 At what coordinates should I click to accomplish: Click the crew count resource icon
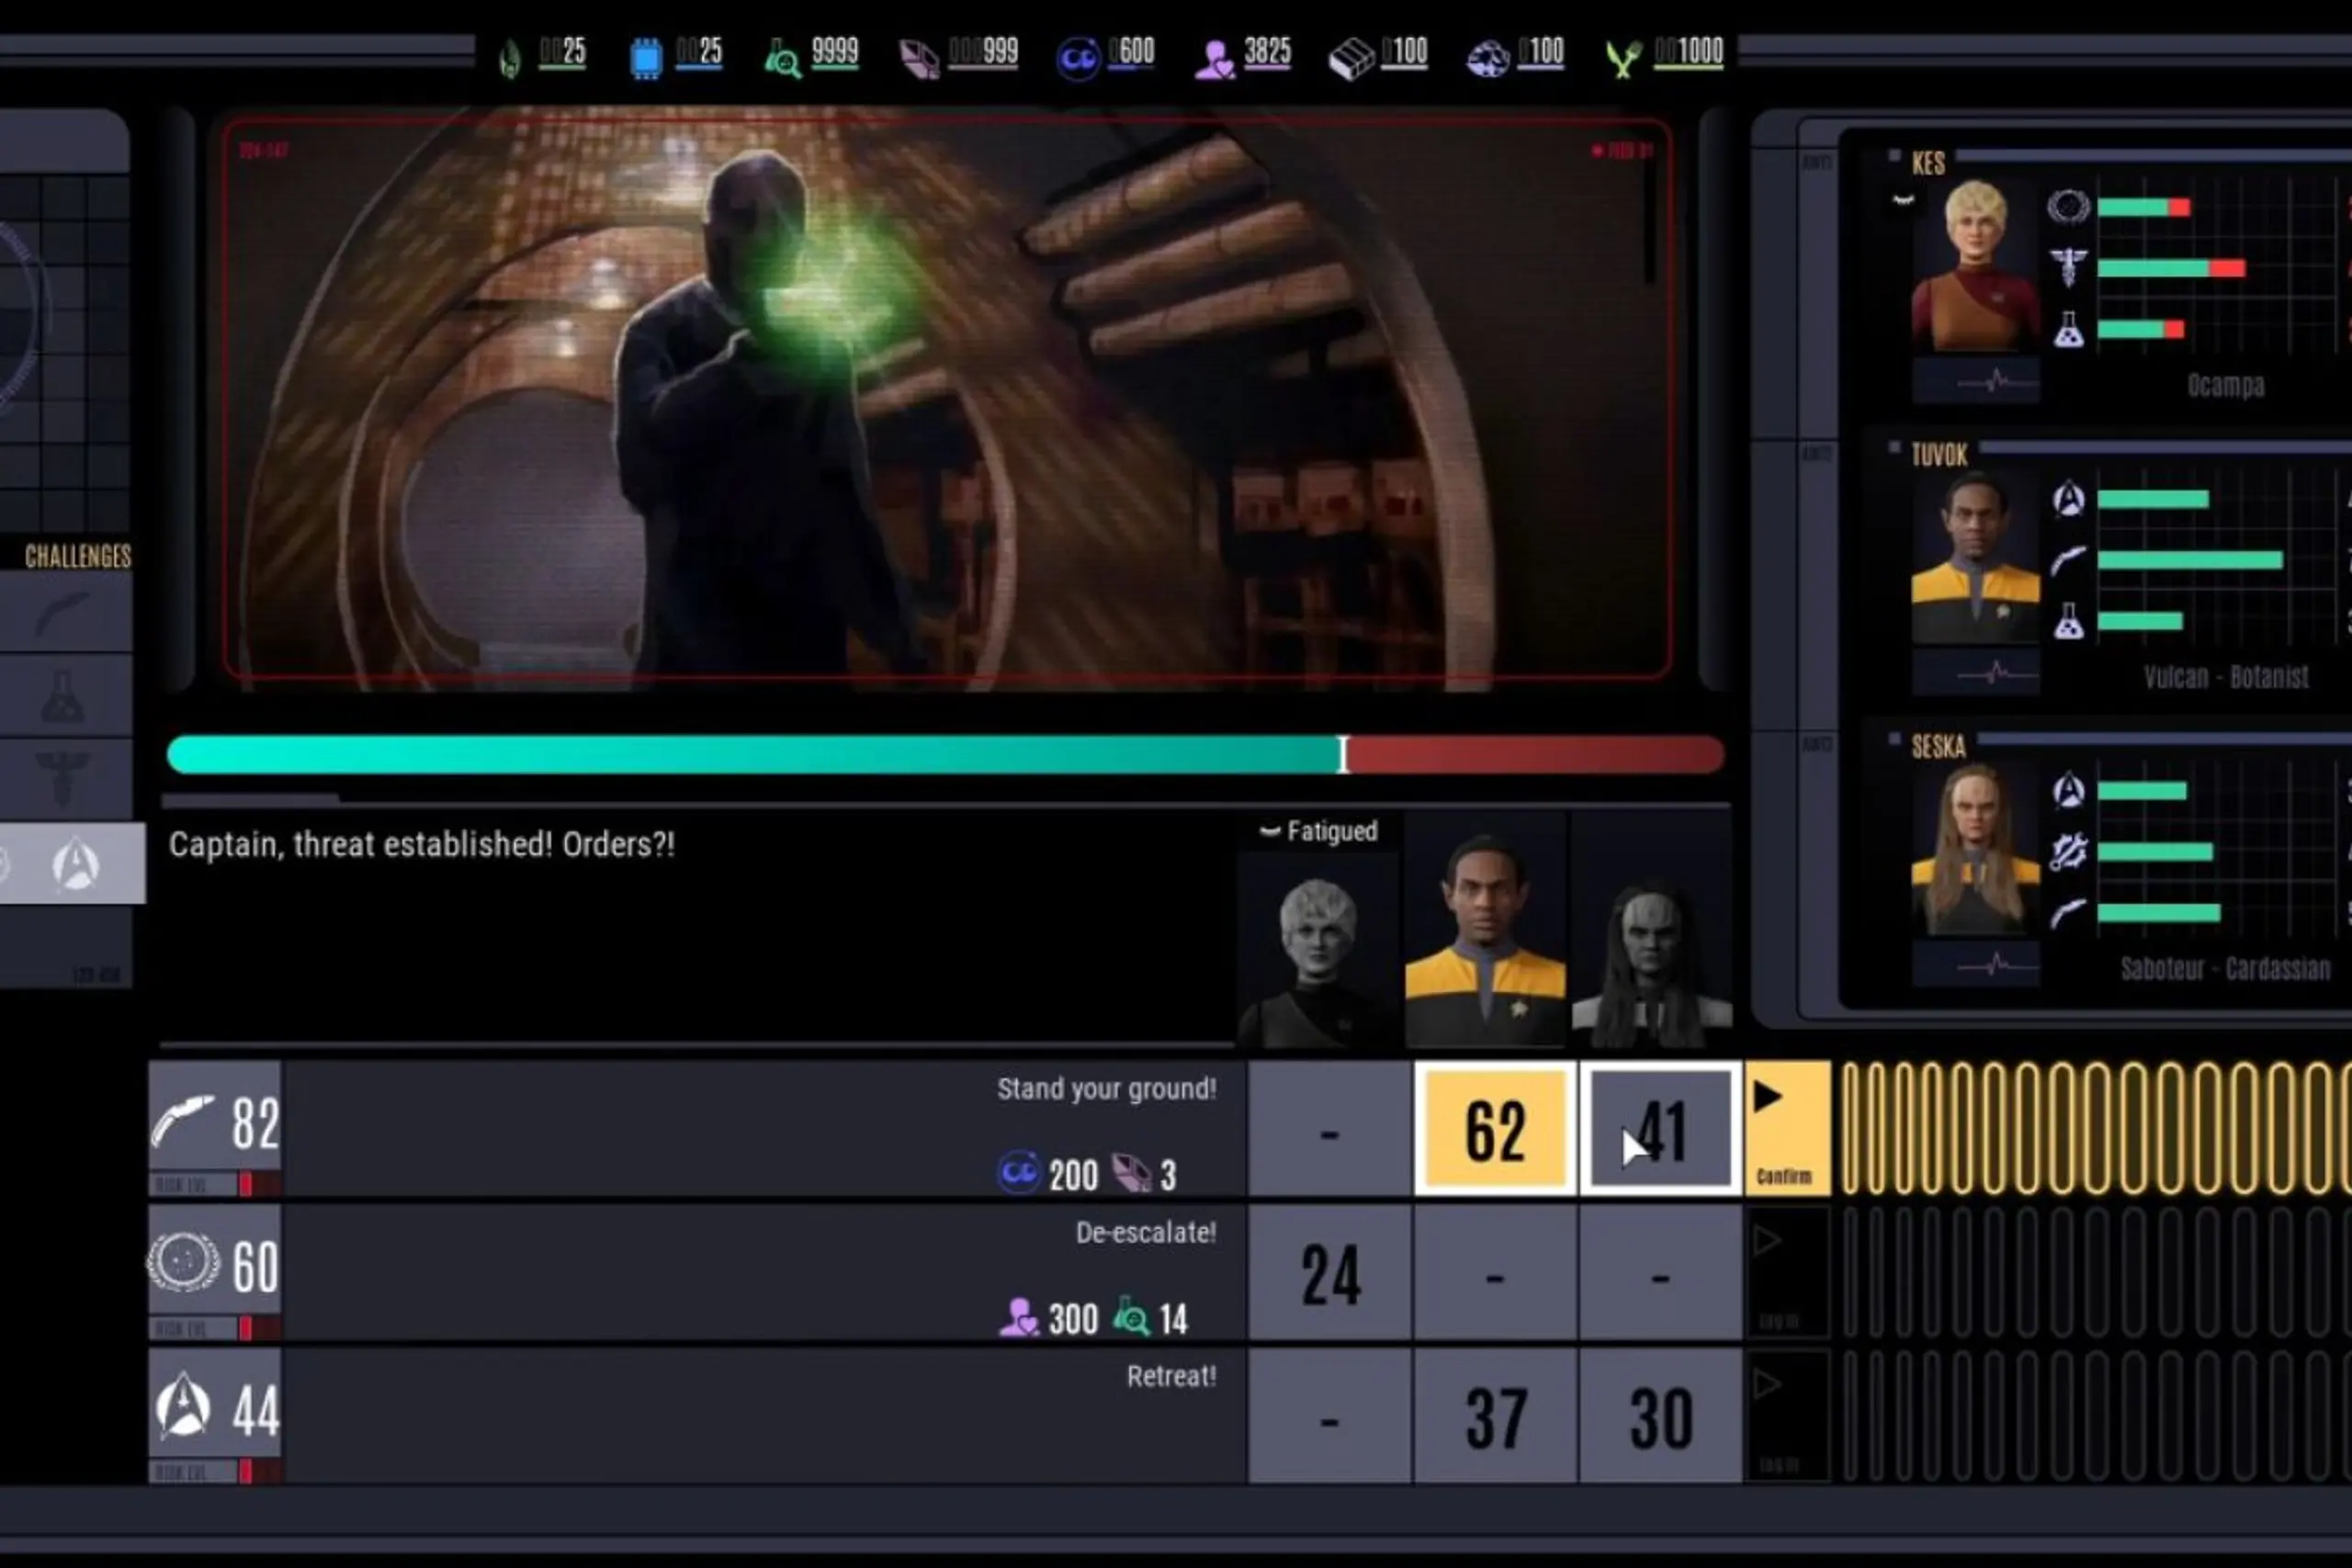(1215, 58)
